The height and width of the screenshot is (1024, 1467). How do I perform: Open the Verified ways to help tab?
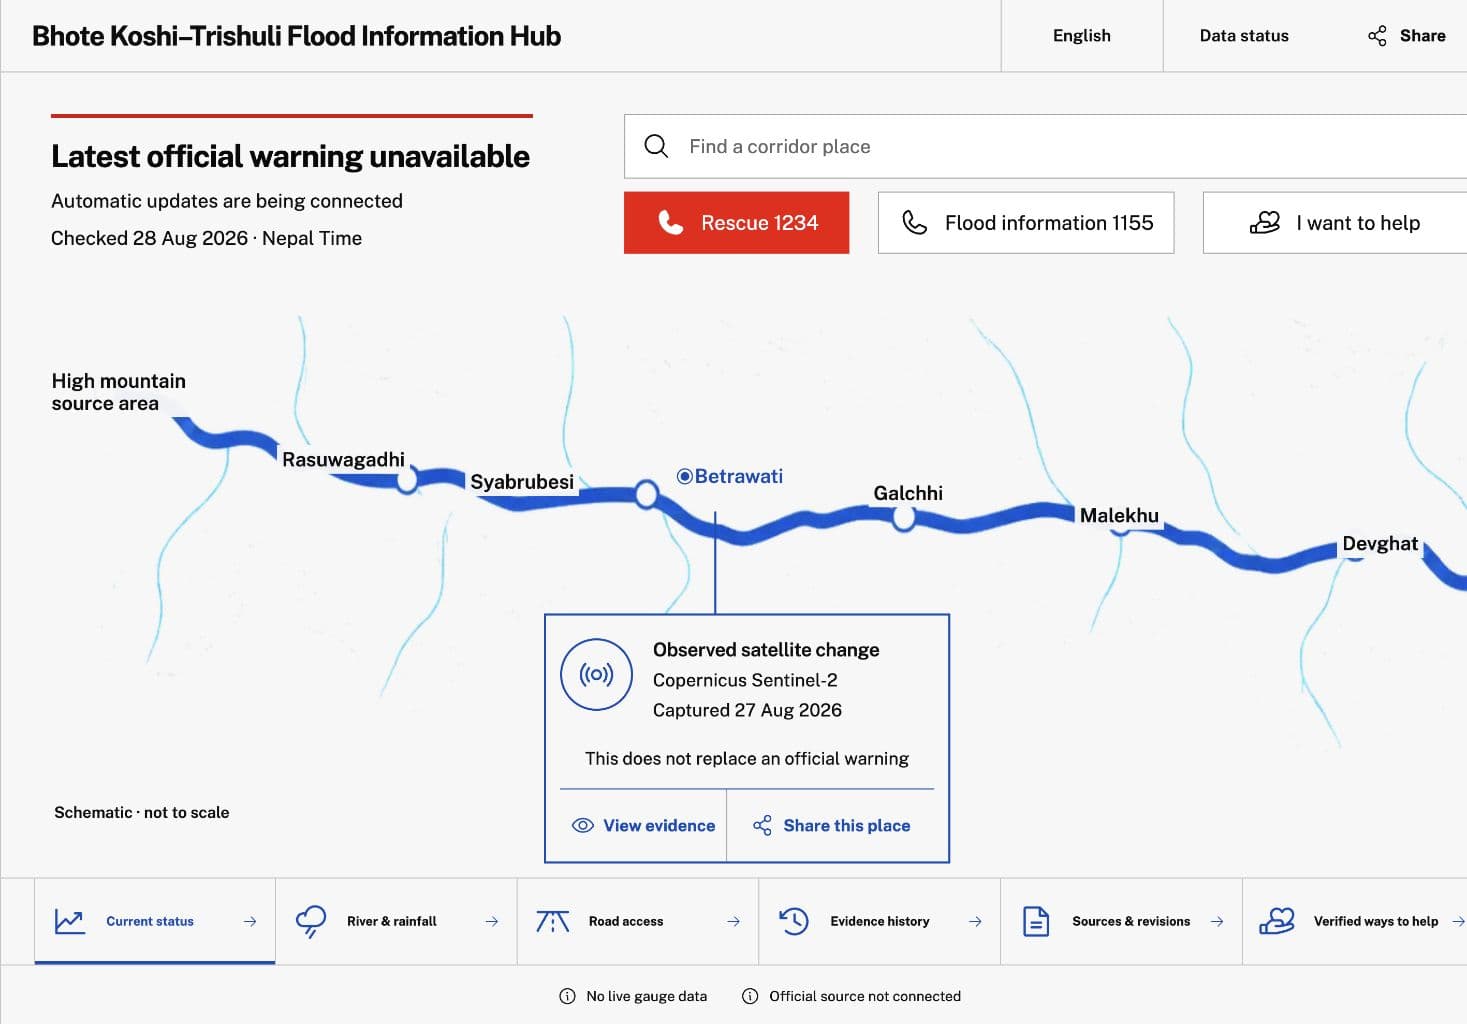click(x=1355, y=921)
